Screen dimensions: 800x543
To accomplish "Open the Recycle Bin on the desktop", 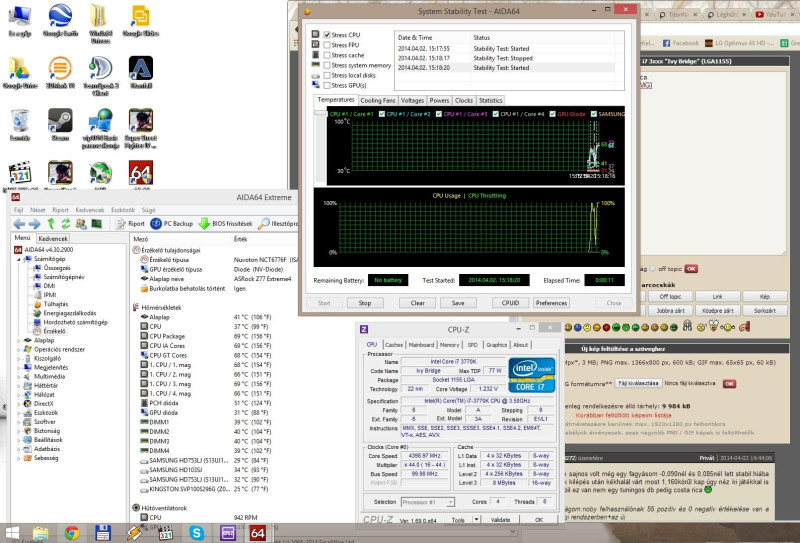I will click(20, 125).
